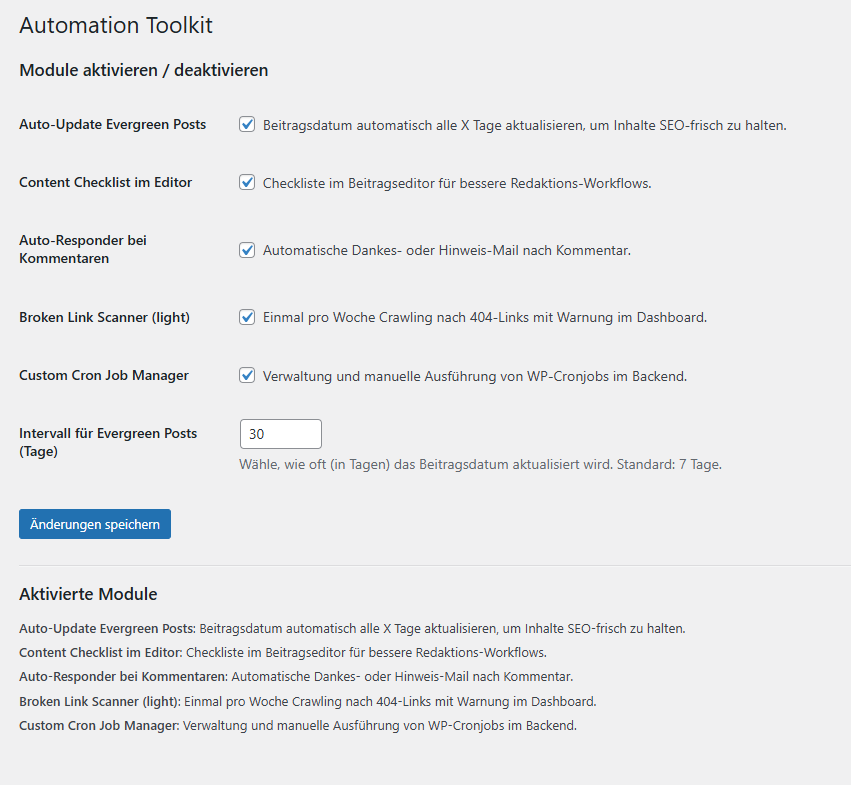The image size is (851, 785).
Task: Click the 'Aktivierte Module' section heading
Action: point(88,594)
